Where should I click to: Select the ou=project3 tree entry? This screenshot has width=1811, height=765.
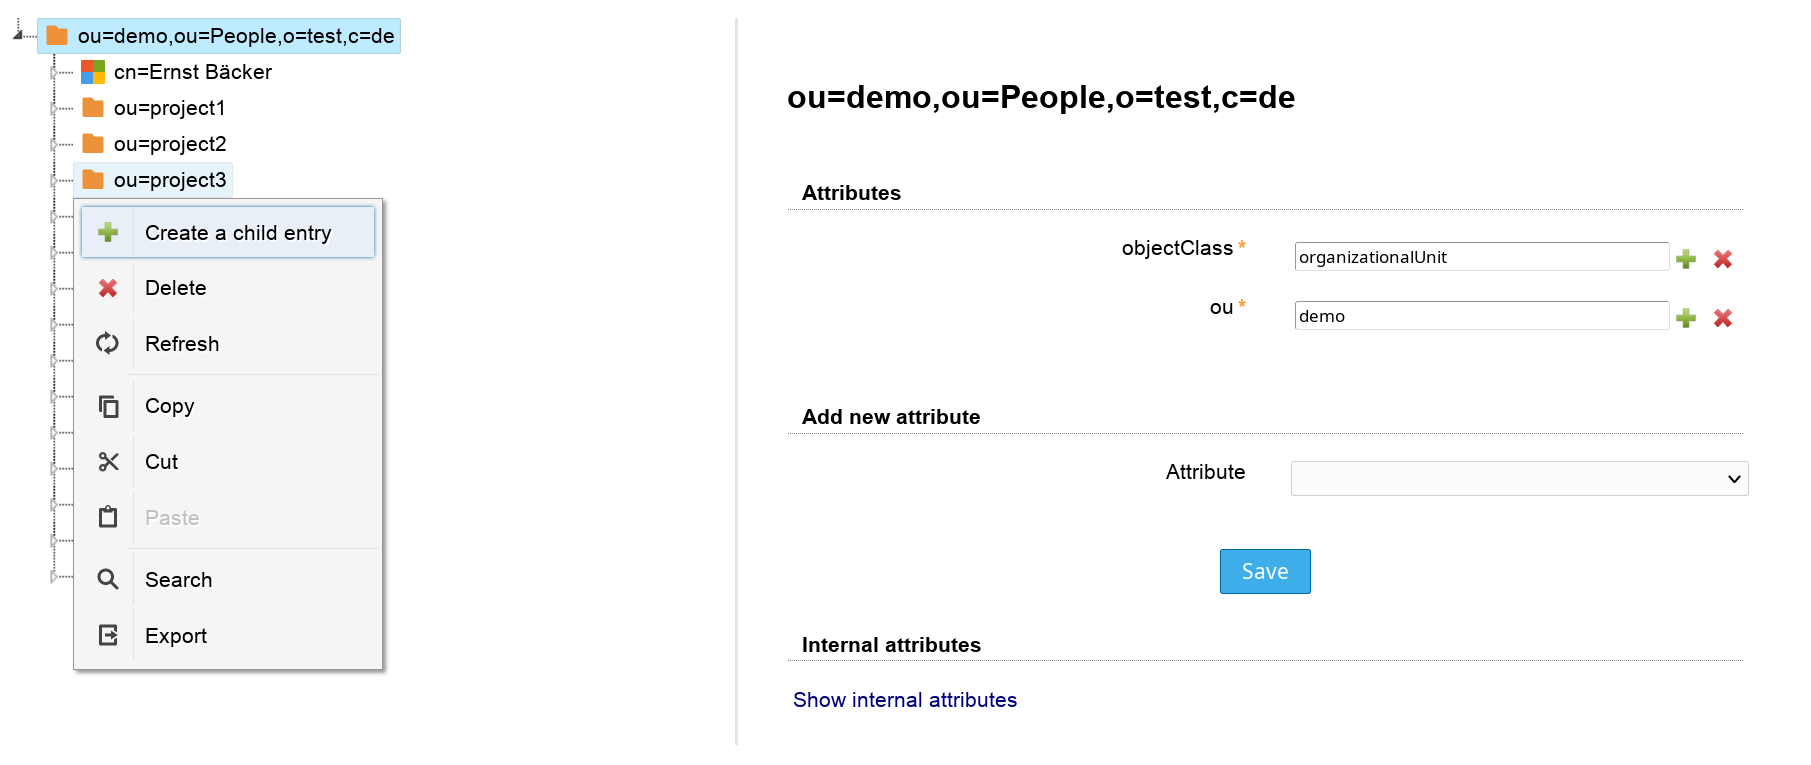[x=169, y=180]
